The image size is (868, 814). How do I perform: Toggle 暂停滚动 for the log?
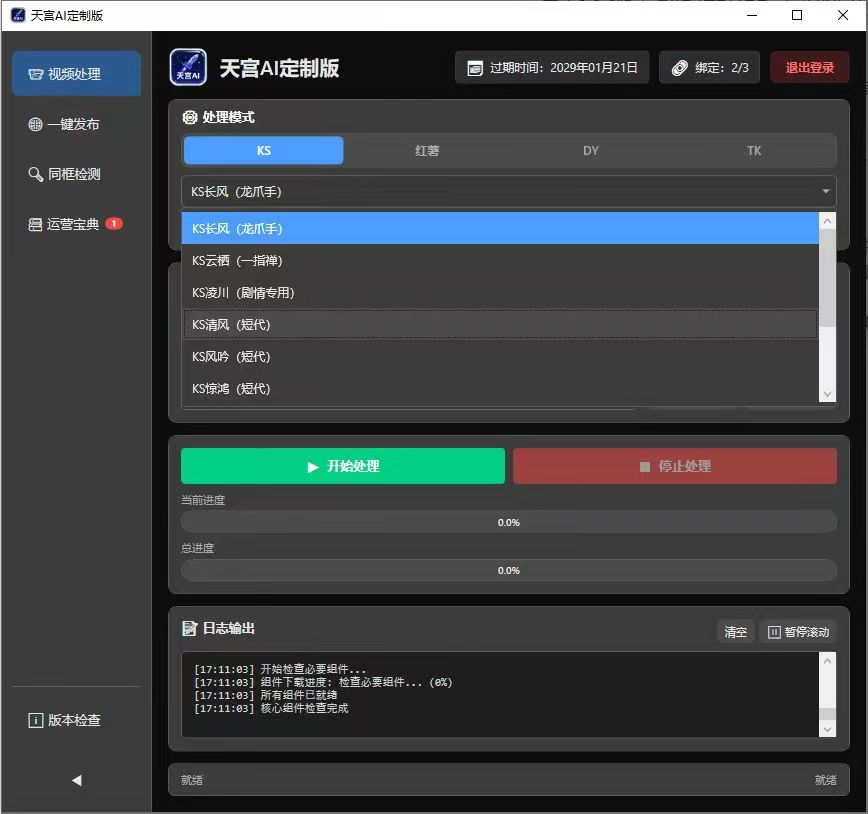click(x=798, y=632)
